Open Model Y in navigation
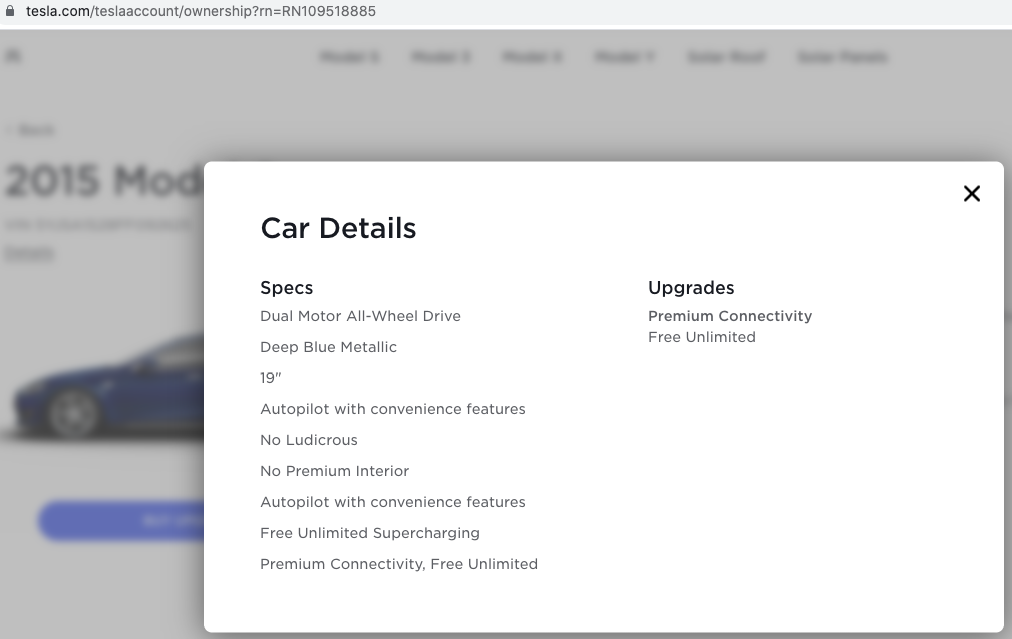 pos(624,57)
